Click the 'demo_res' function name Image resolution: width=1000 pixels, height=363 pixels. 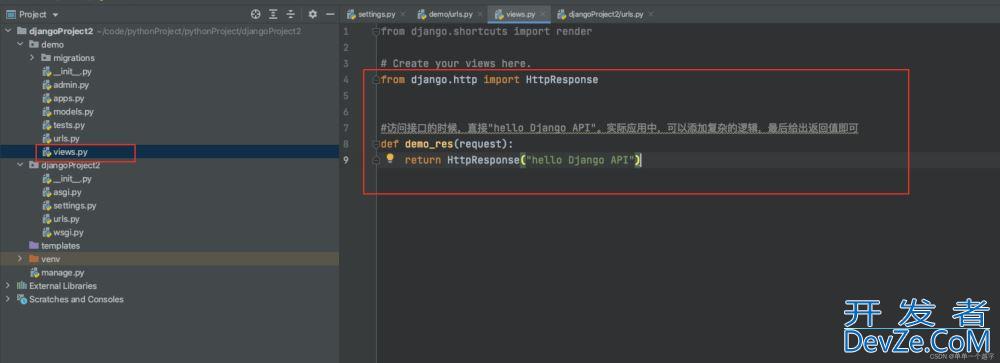tap(429, 144)
